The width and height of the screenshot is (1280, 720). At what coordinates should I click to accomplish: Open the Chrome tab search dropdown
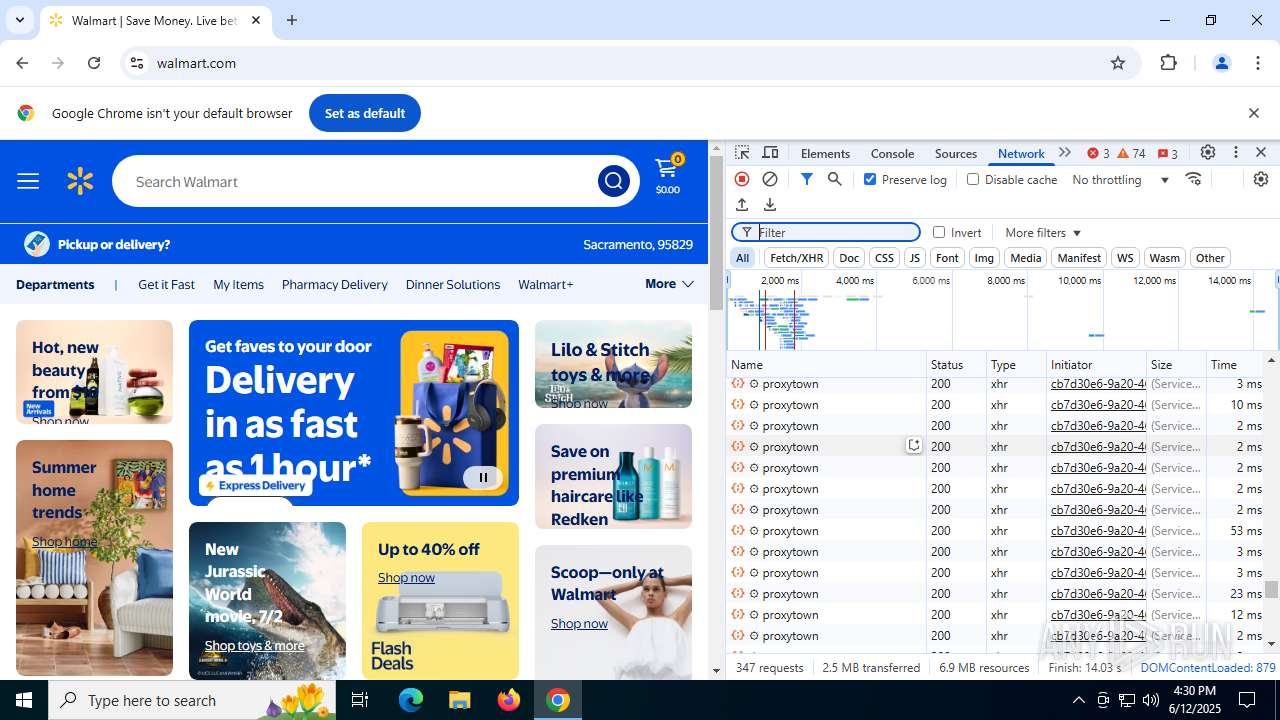[x=20, y=20]
